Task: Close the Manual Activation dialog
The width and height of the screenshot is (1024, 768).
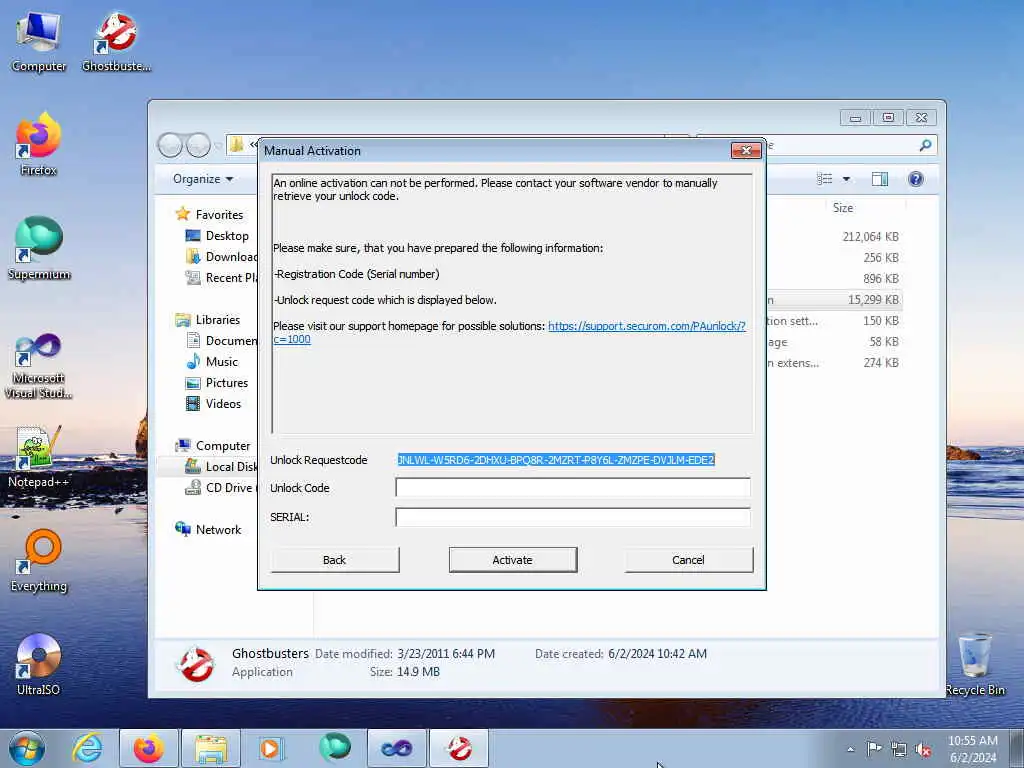Action: point(746,151)
